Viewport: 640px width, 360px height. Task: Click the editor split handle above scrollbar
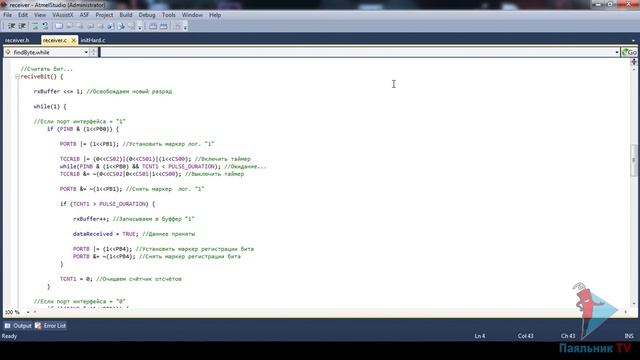pos(634,61)
